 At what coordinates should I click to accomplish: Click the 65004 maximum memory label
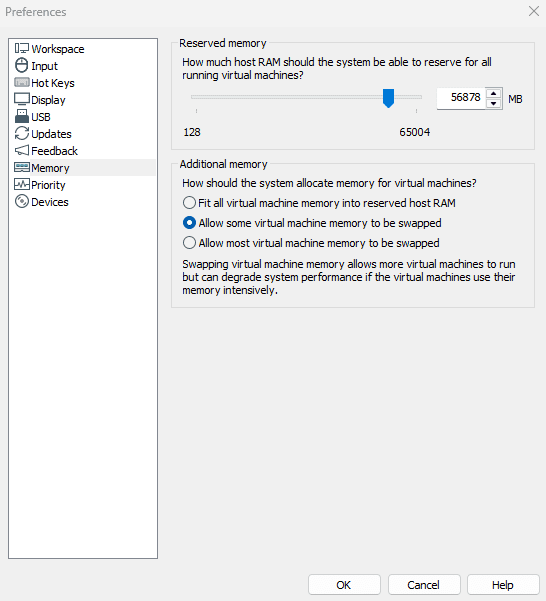click(x=415, y=132)
